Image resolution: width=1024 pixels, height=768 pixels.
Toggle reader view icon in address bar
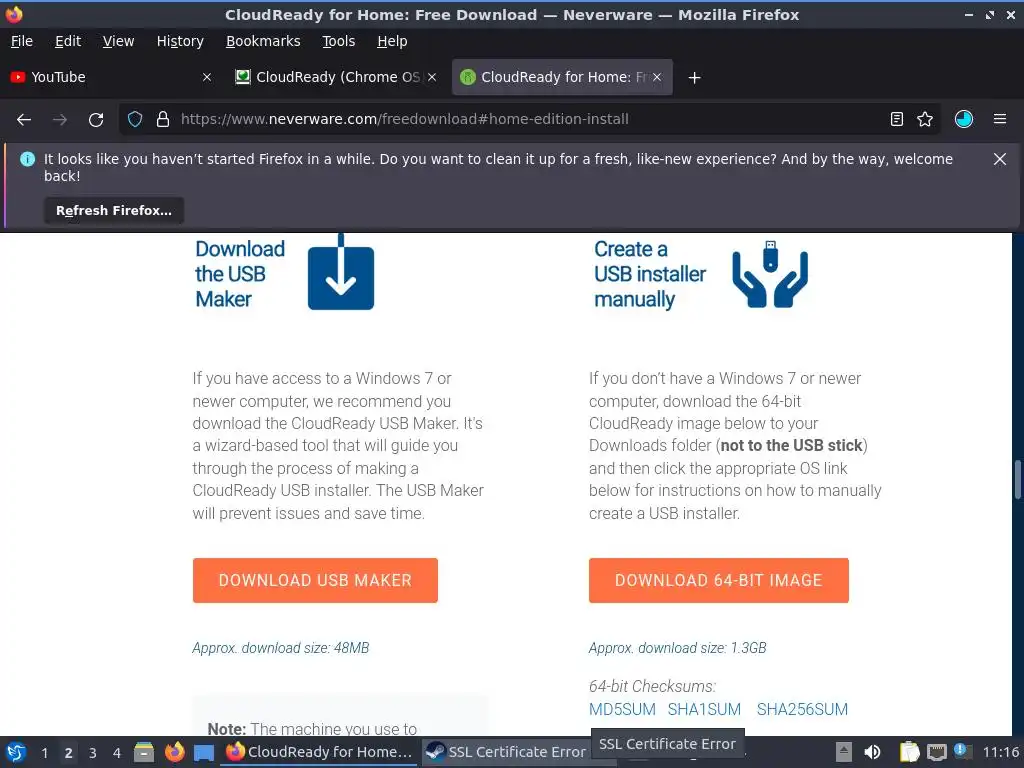[897, 119]
